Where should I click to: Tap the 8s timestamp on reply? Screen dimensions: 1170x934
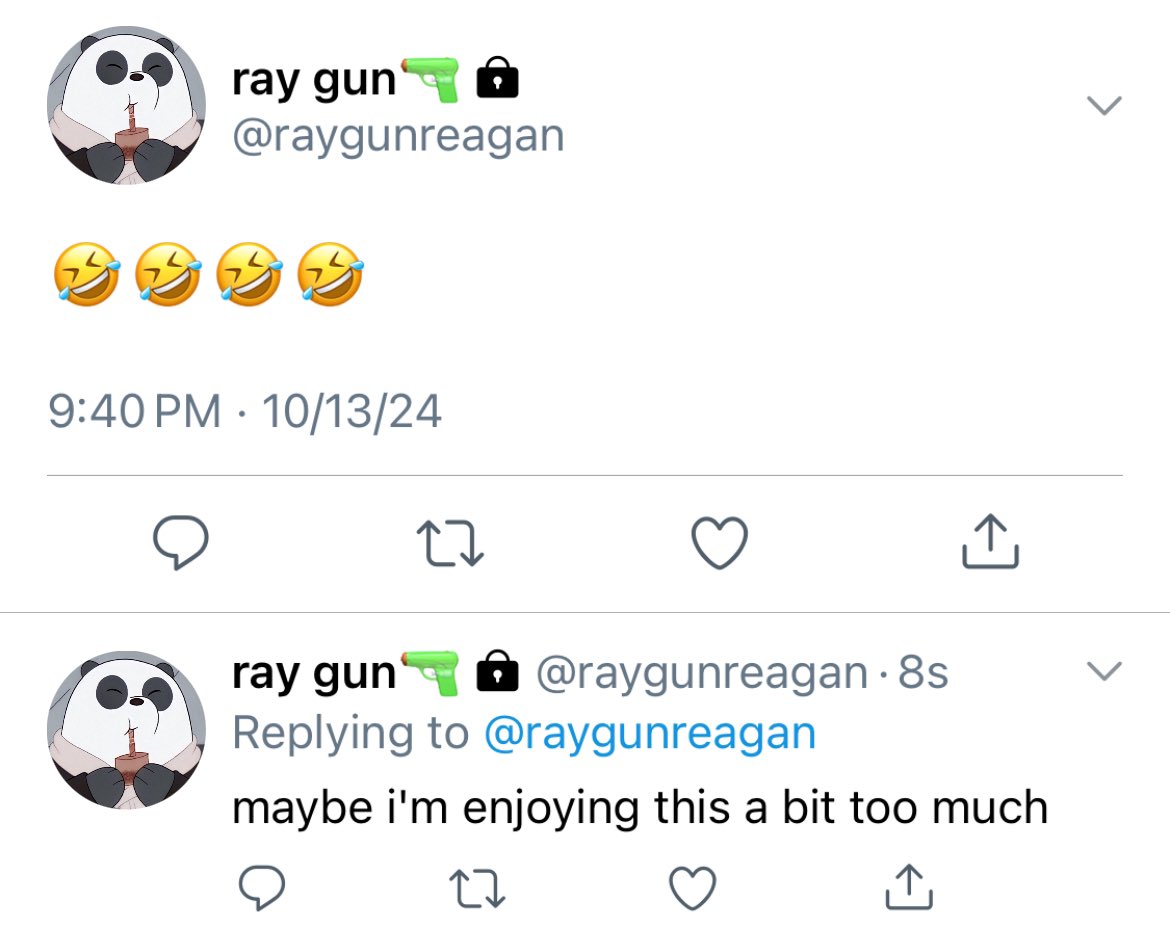click(923, 673)
